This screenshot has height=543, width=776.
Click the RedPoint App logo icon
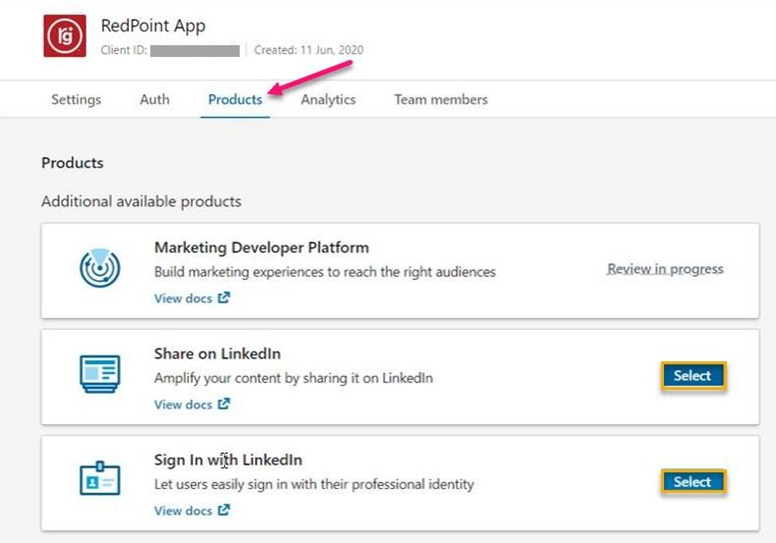point(65,37)
